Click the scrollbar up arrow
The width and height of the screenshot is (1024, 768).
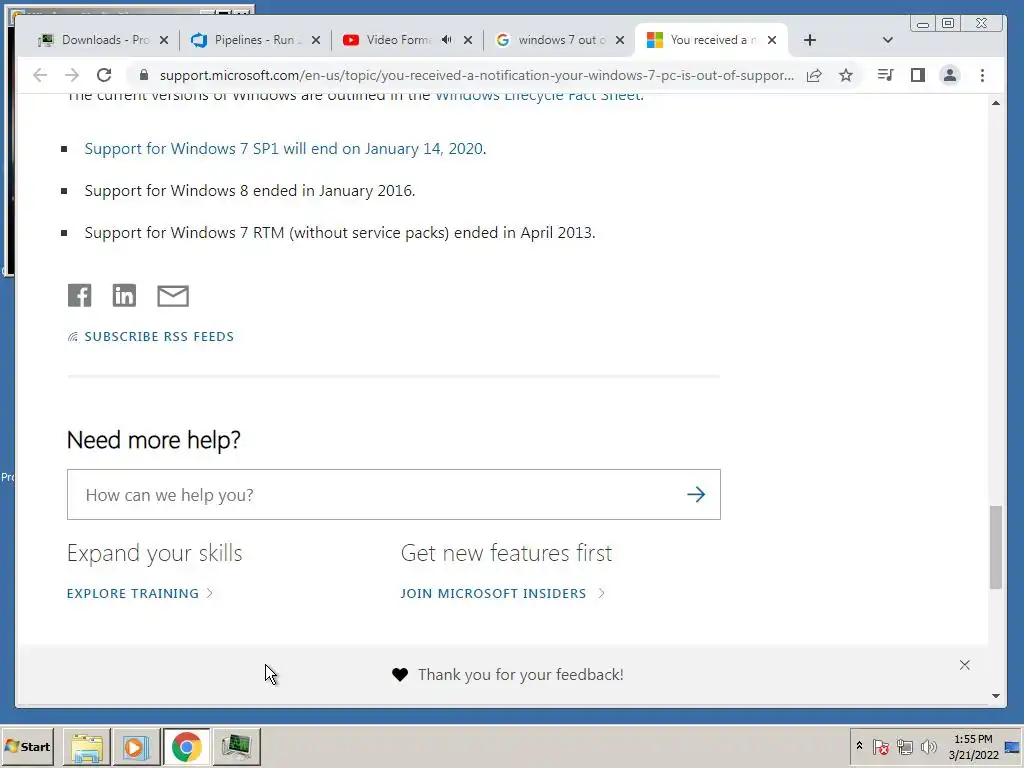pos(995,103)
